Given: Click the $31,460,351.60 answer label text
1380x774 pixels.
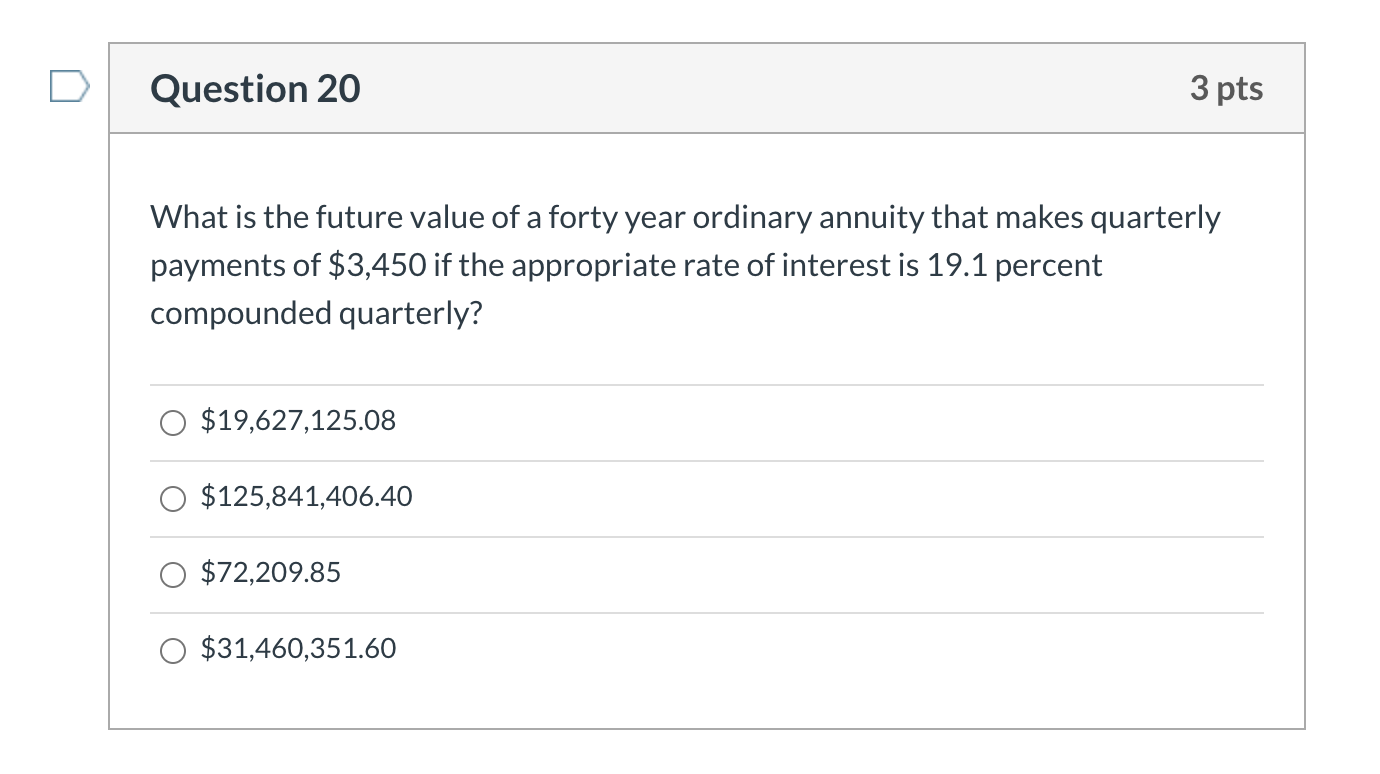Looking at the screenshot, I should click(x=298, y=649).
